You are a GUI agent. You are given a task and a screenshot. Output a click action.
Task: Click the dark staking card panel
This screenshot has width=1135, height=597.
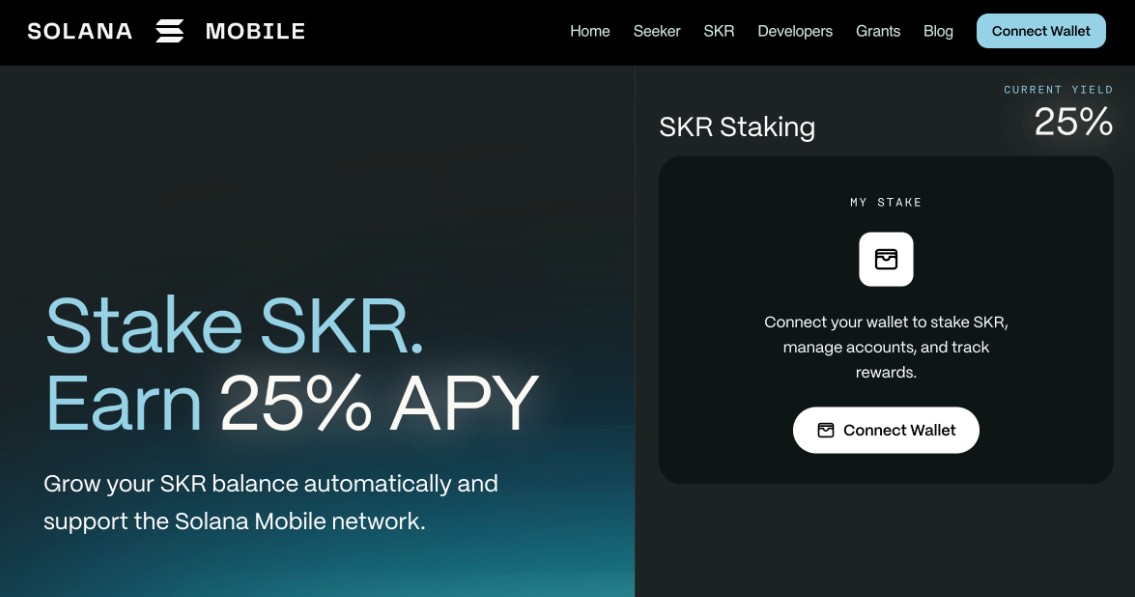(x=886, y=320)
